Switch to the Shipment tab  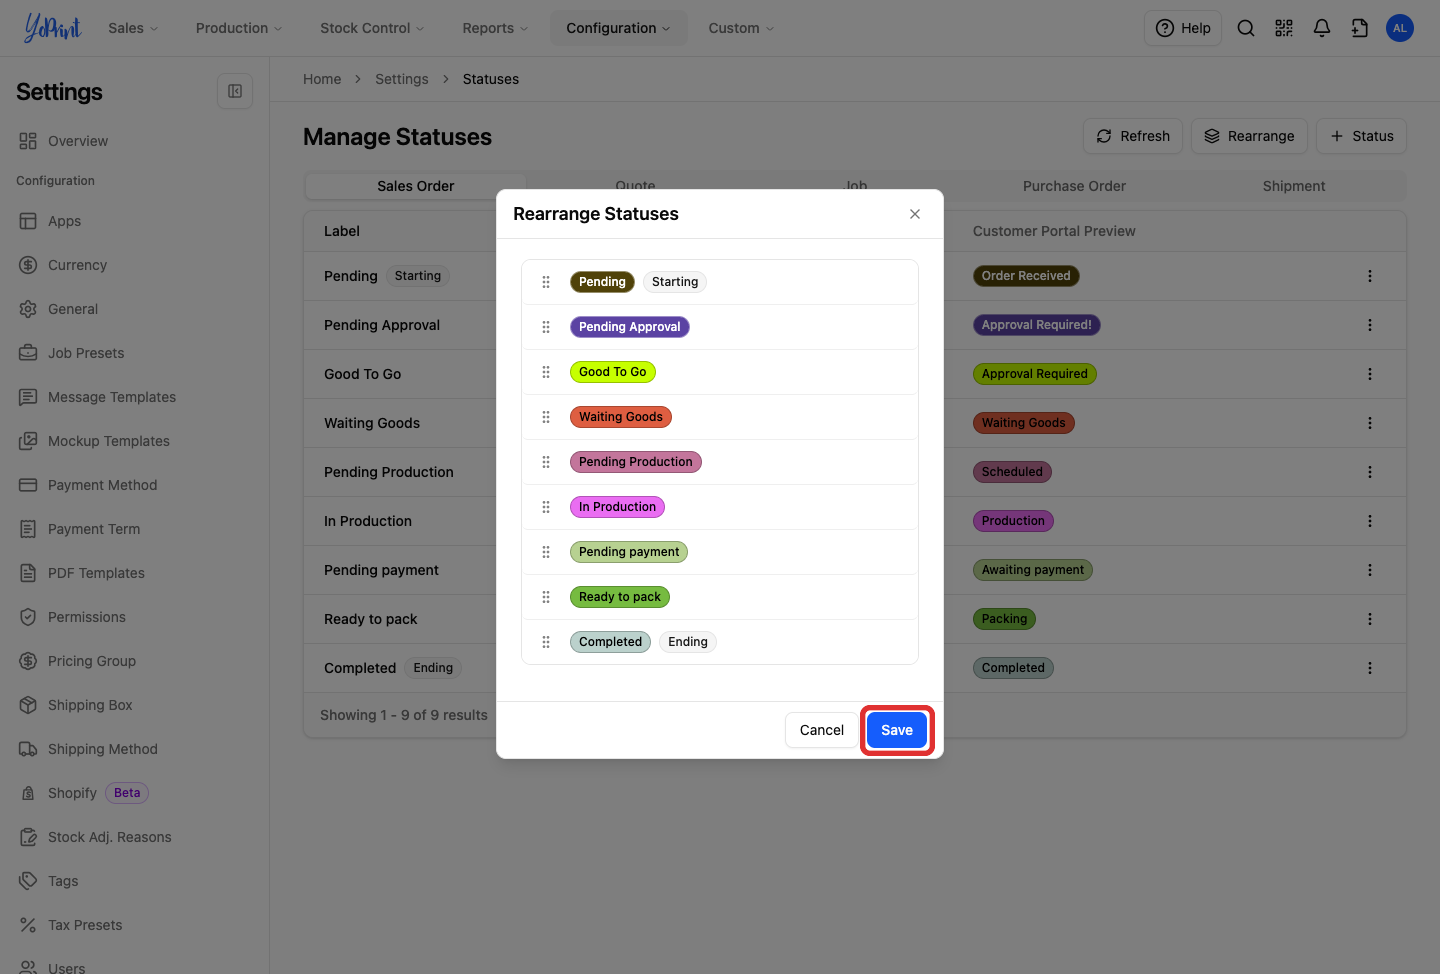tap(1294, 186)
